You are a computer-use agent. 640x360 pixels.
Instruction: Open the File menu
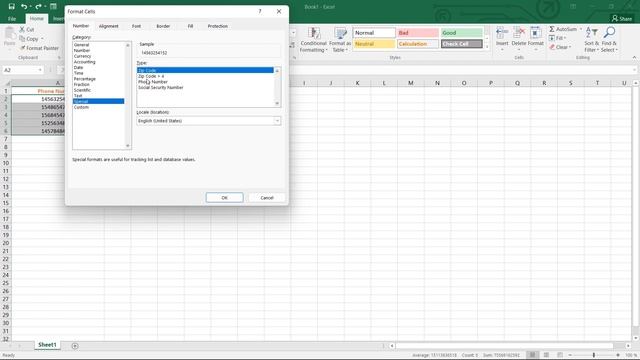click(x=12, y=19)
